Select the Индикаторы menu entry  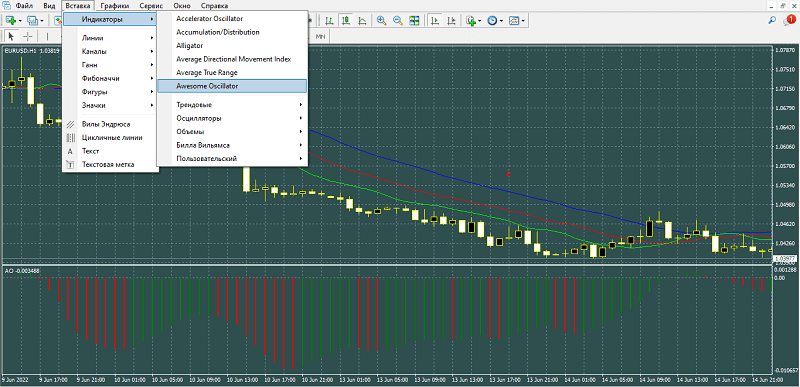pyautogui.click(x=110, y=19)
